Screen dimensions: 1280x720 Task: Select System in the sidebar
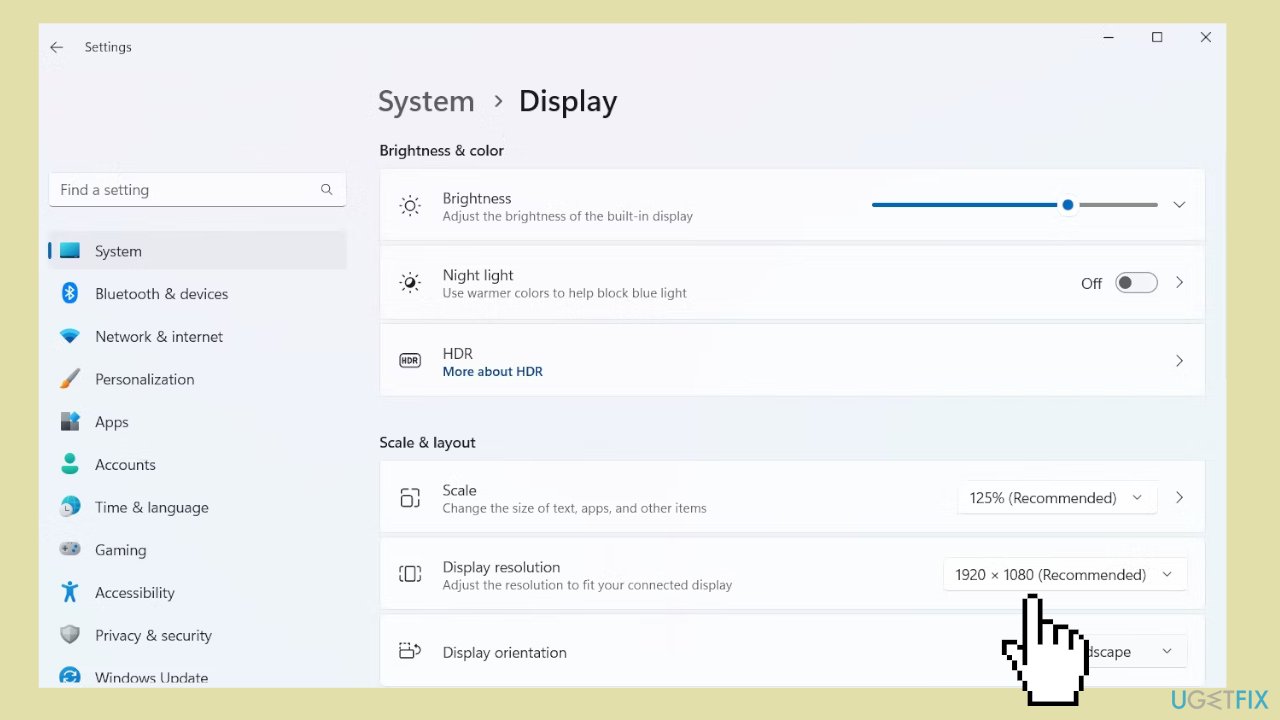point(197,251)
